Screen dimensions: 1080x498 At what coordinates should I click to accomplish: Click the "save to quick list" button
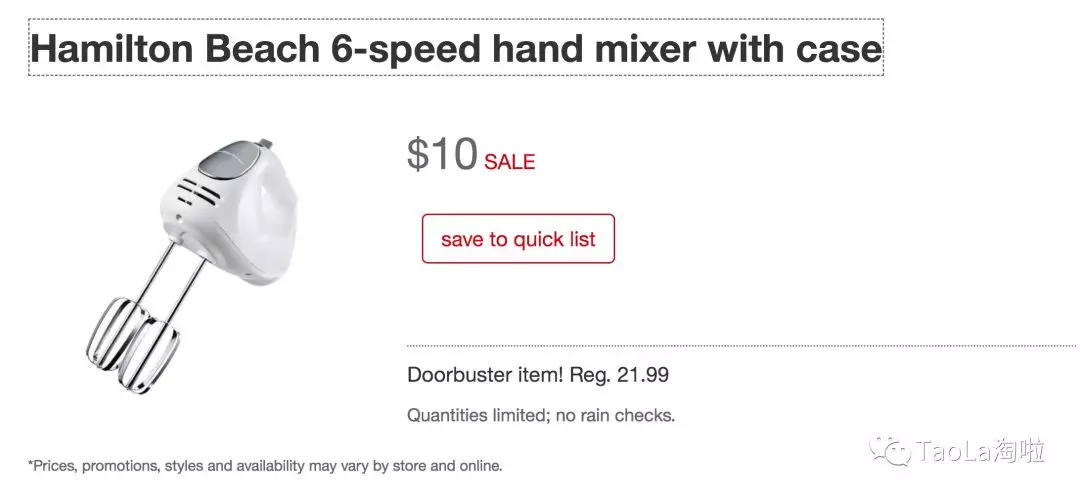coord(518,239)
